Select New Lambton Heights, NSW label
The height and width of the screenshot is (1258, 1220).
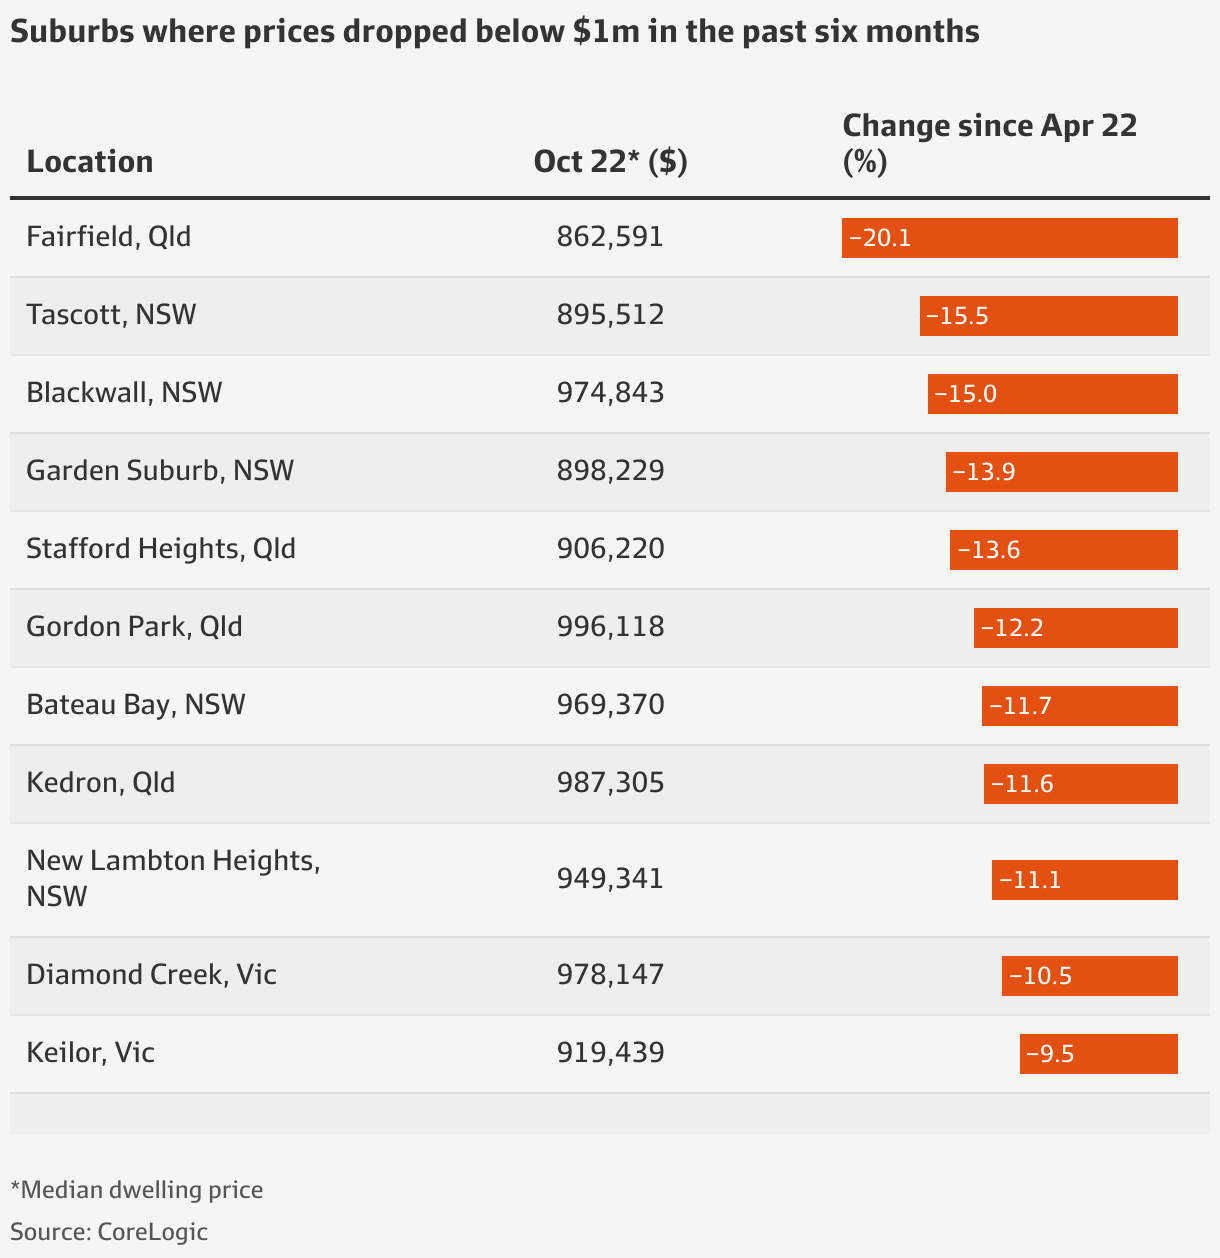click(174, 878)
